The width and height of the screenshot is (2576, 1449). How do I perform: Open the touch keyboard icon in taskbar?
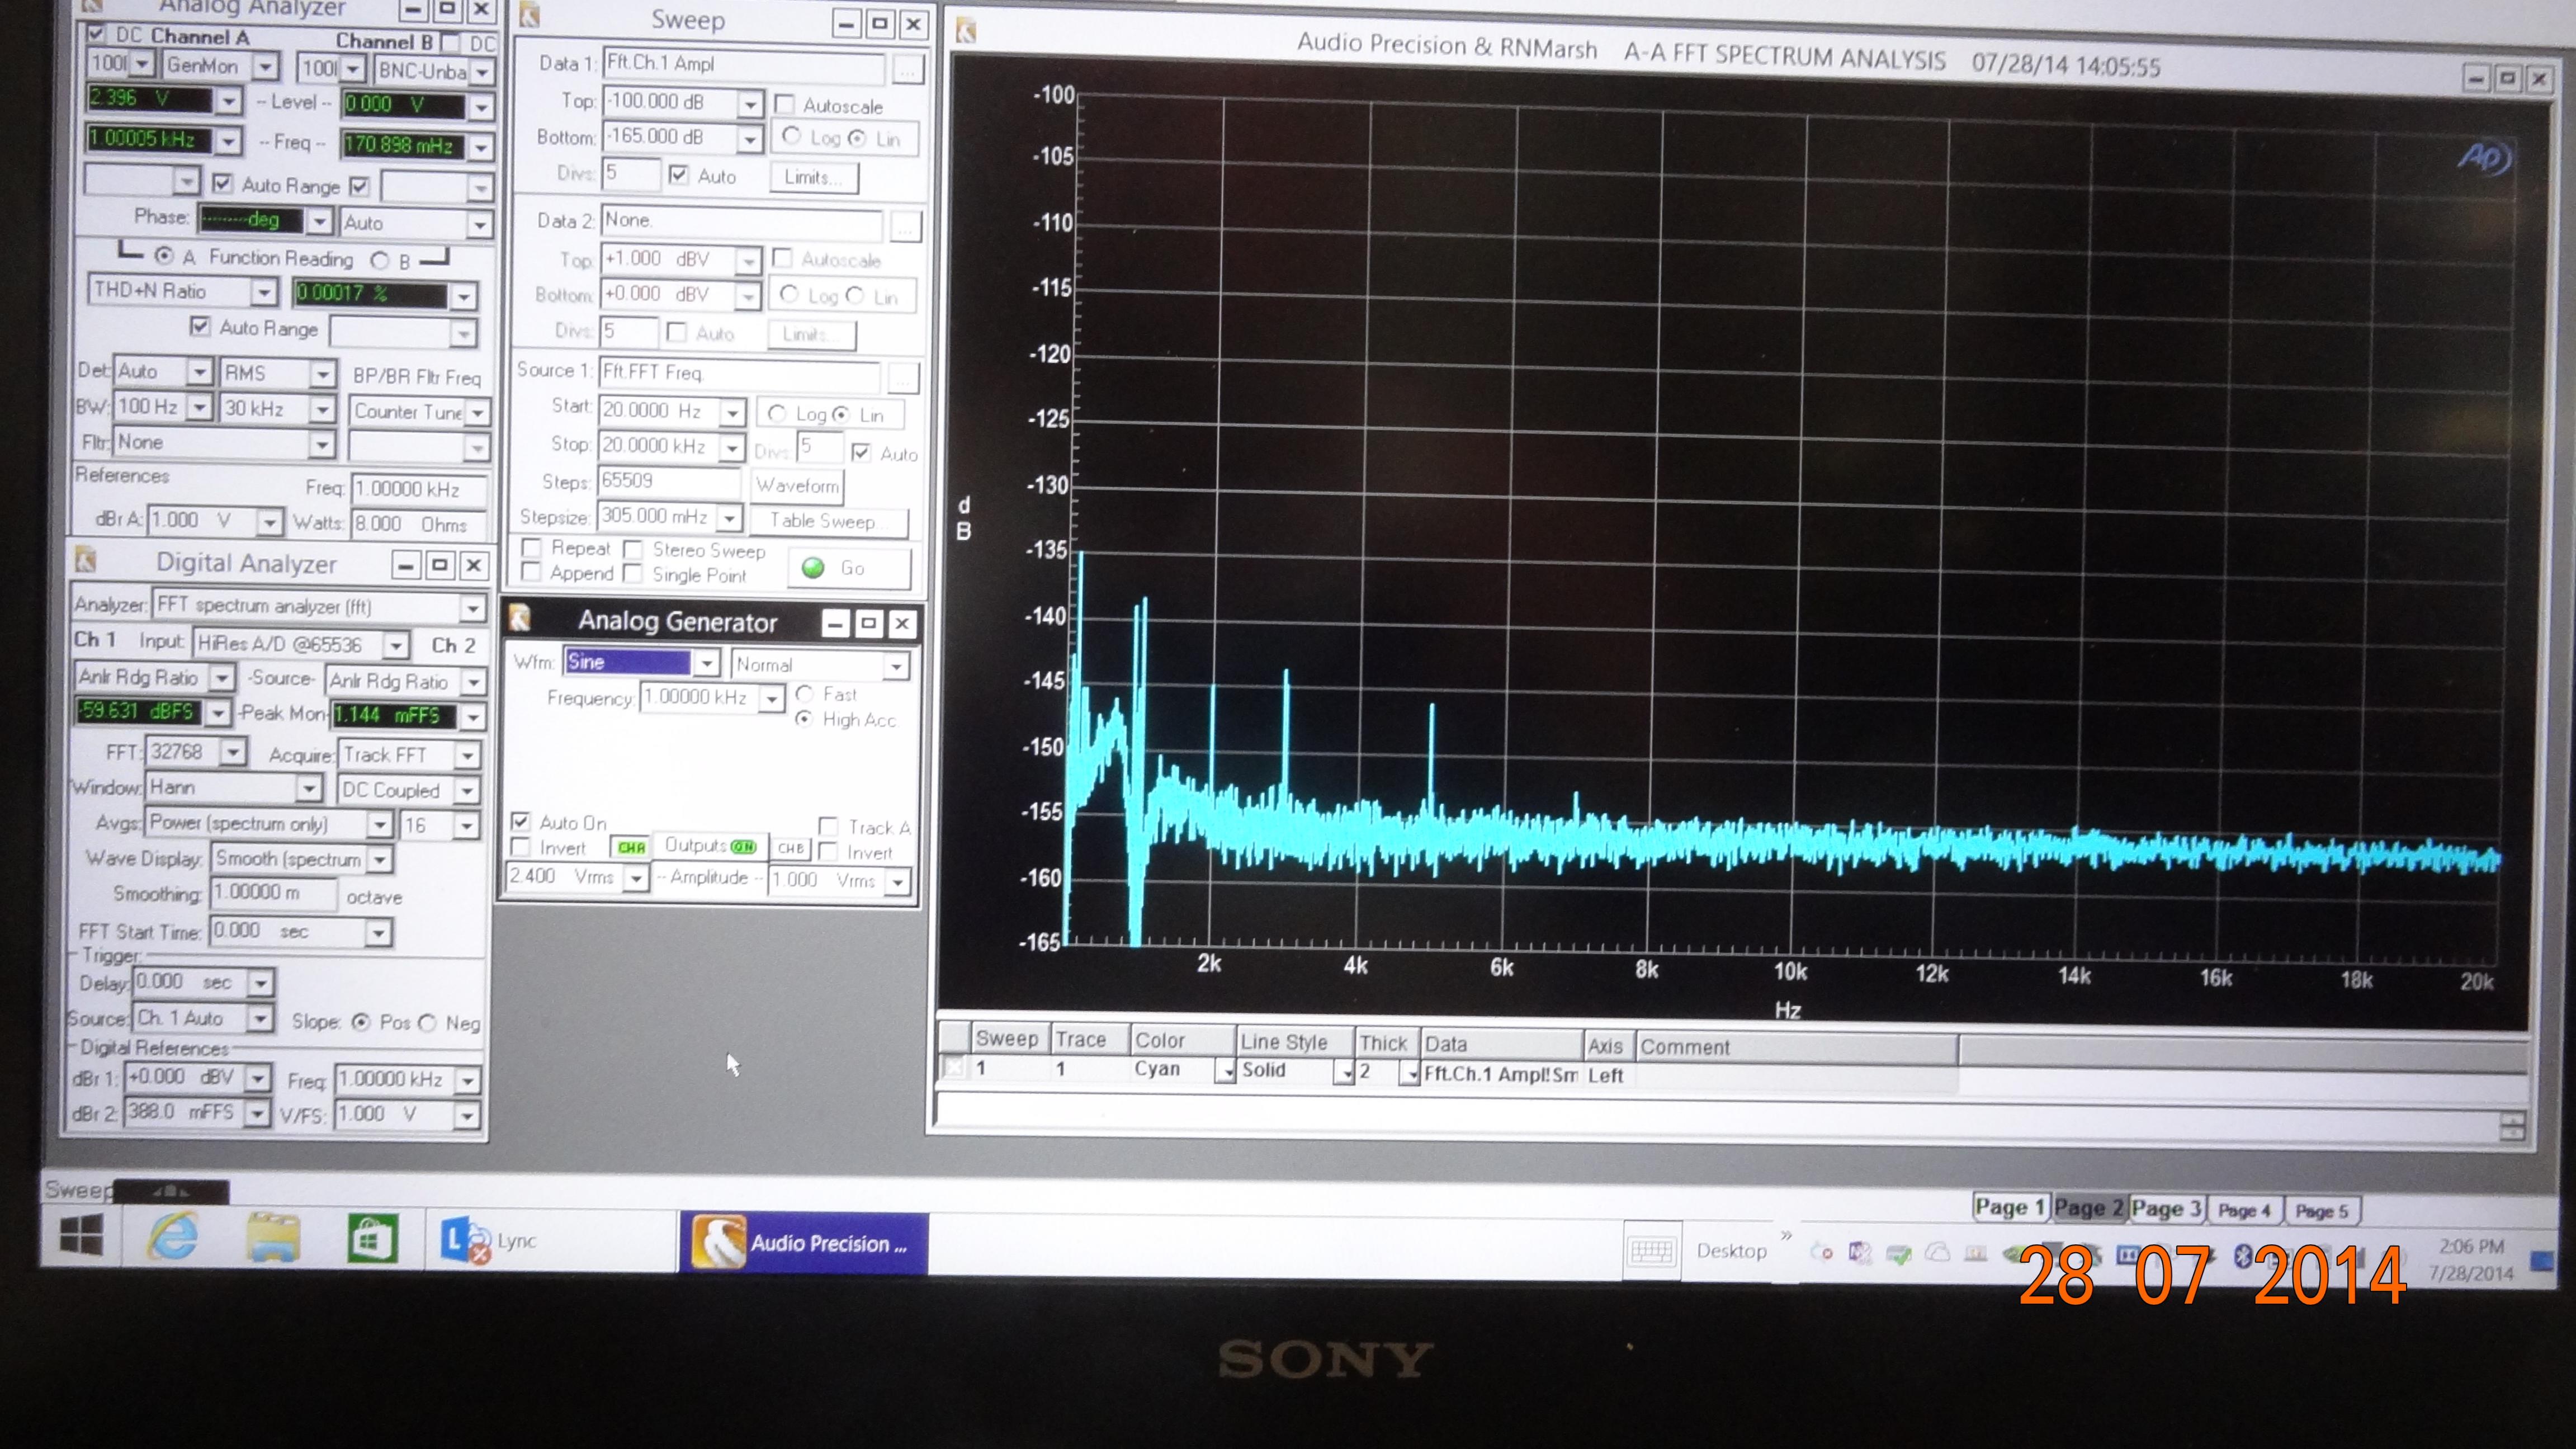1651,1251
